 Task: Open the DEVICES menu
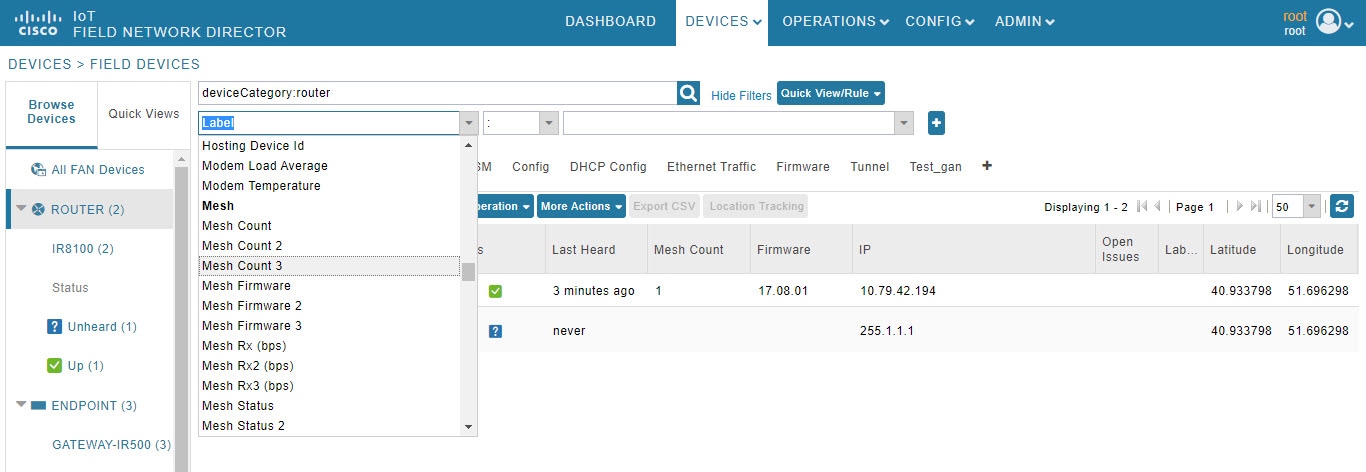[x=722, y=22]
